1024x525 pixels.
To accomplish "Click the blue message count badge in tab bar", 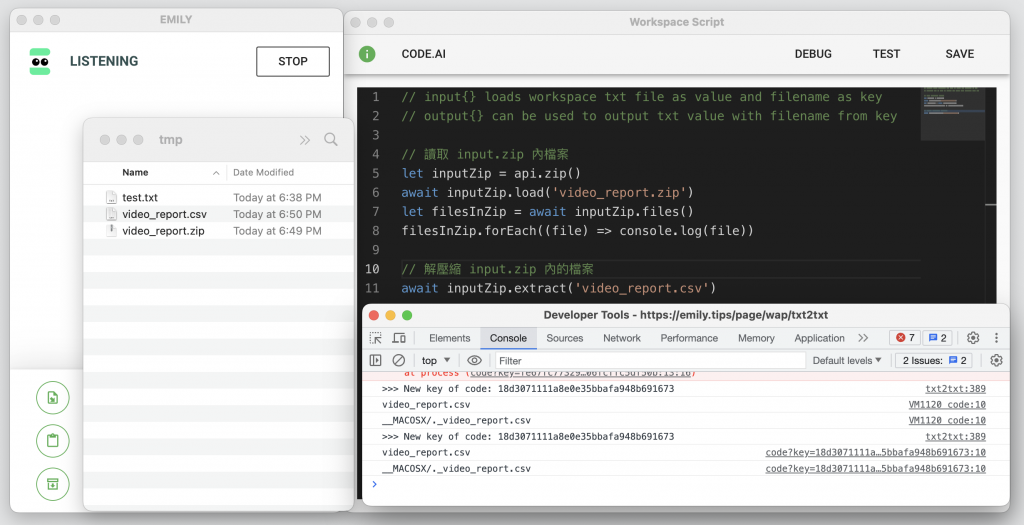I will [938, 338].
